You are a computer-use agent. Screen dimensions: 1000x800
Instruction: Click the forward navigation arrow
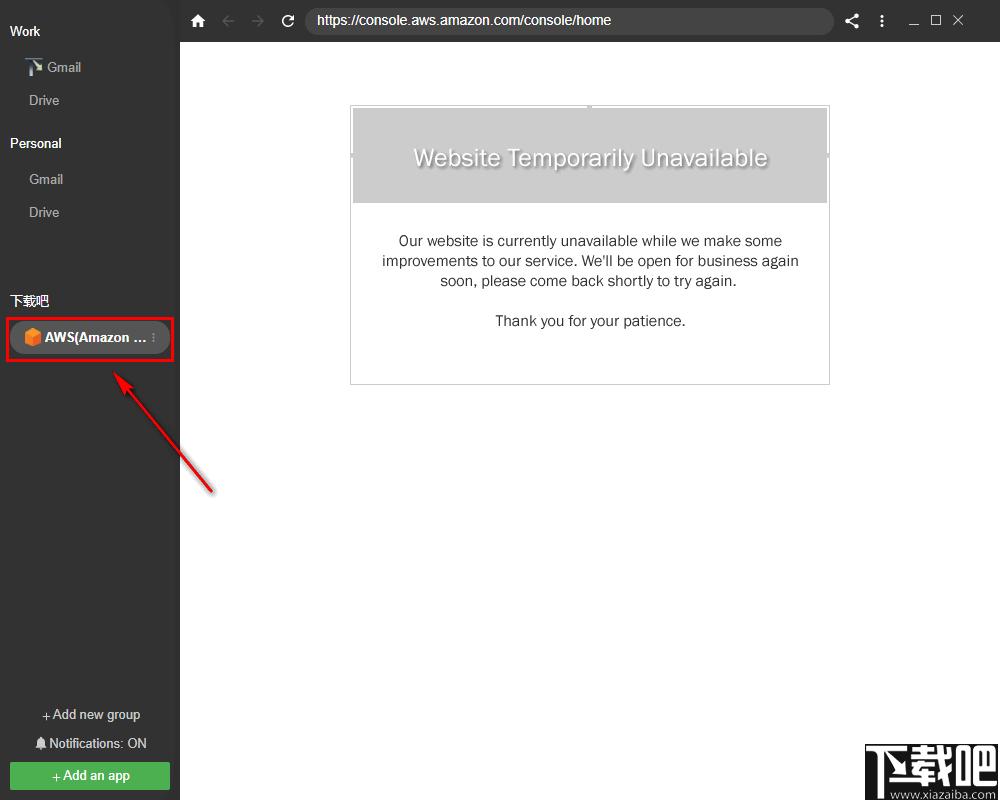[258, 21]
